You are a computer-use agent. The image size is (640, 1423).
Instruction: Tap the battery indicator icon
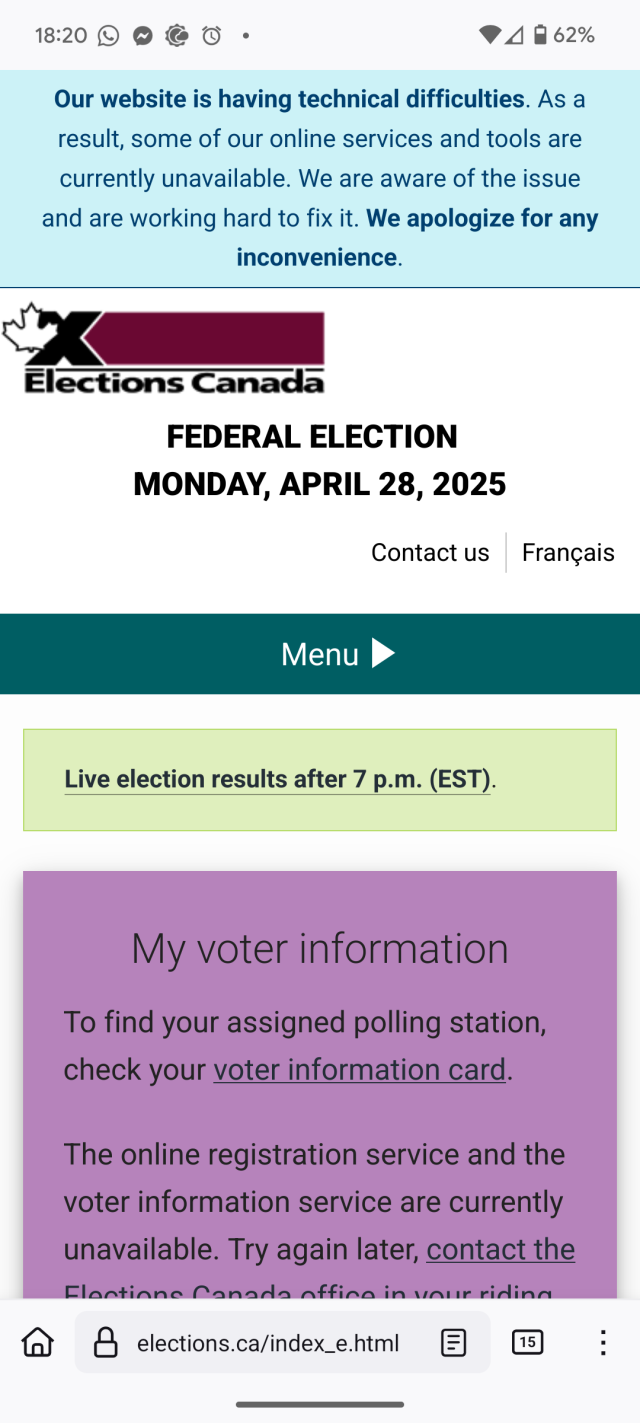click(540, 36)
